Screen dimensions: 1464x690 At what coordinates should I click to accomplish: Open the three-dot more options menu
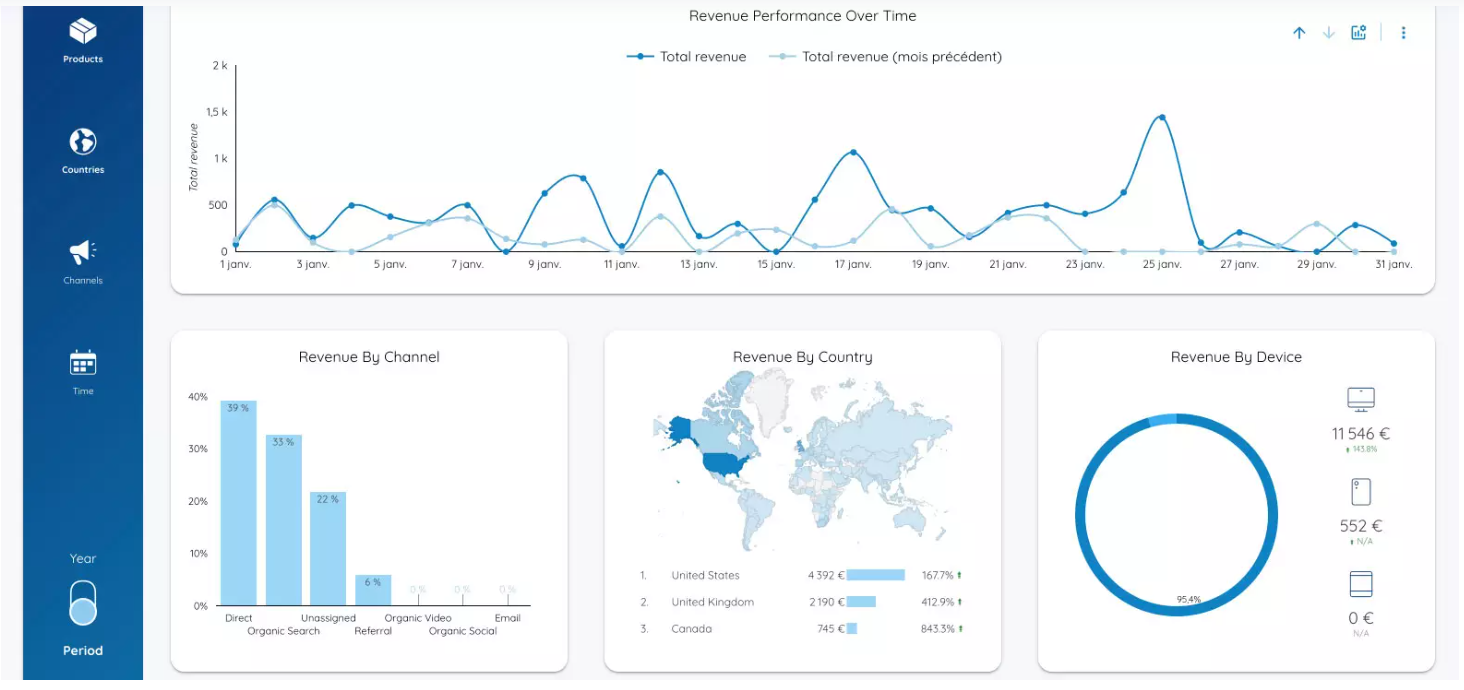[x=1403, y=33]
